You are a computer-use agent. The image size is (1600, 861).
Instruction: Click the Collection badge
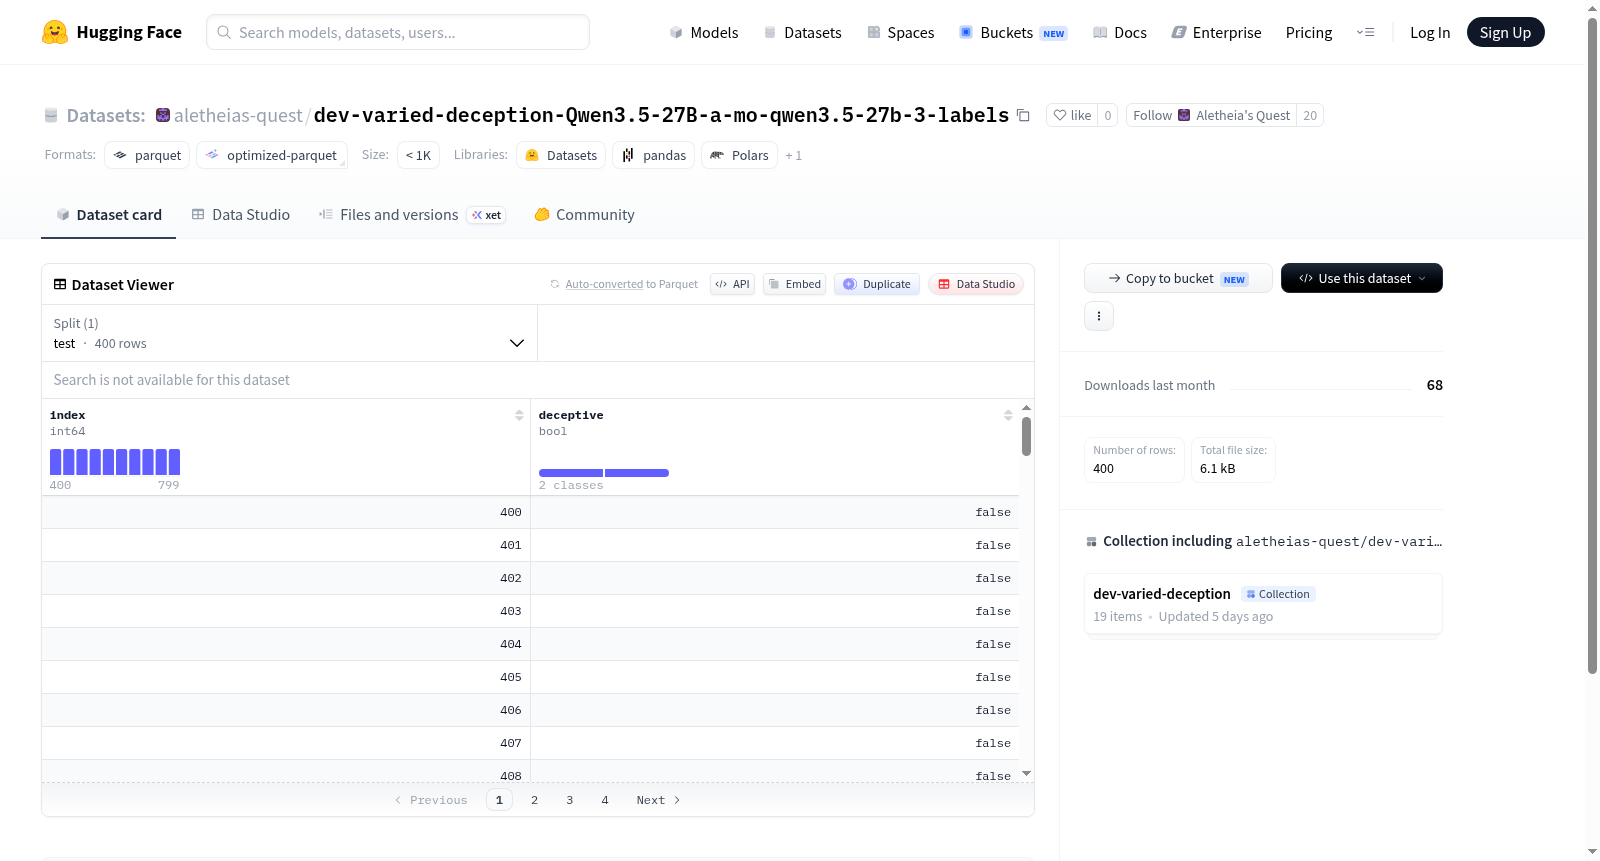click(1278, 594)
